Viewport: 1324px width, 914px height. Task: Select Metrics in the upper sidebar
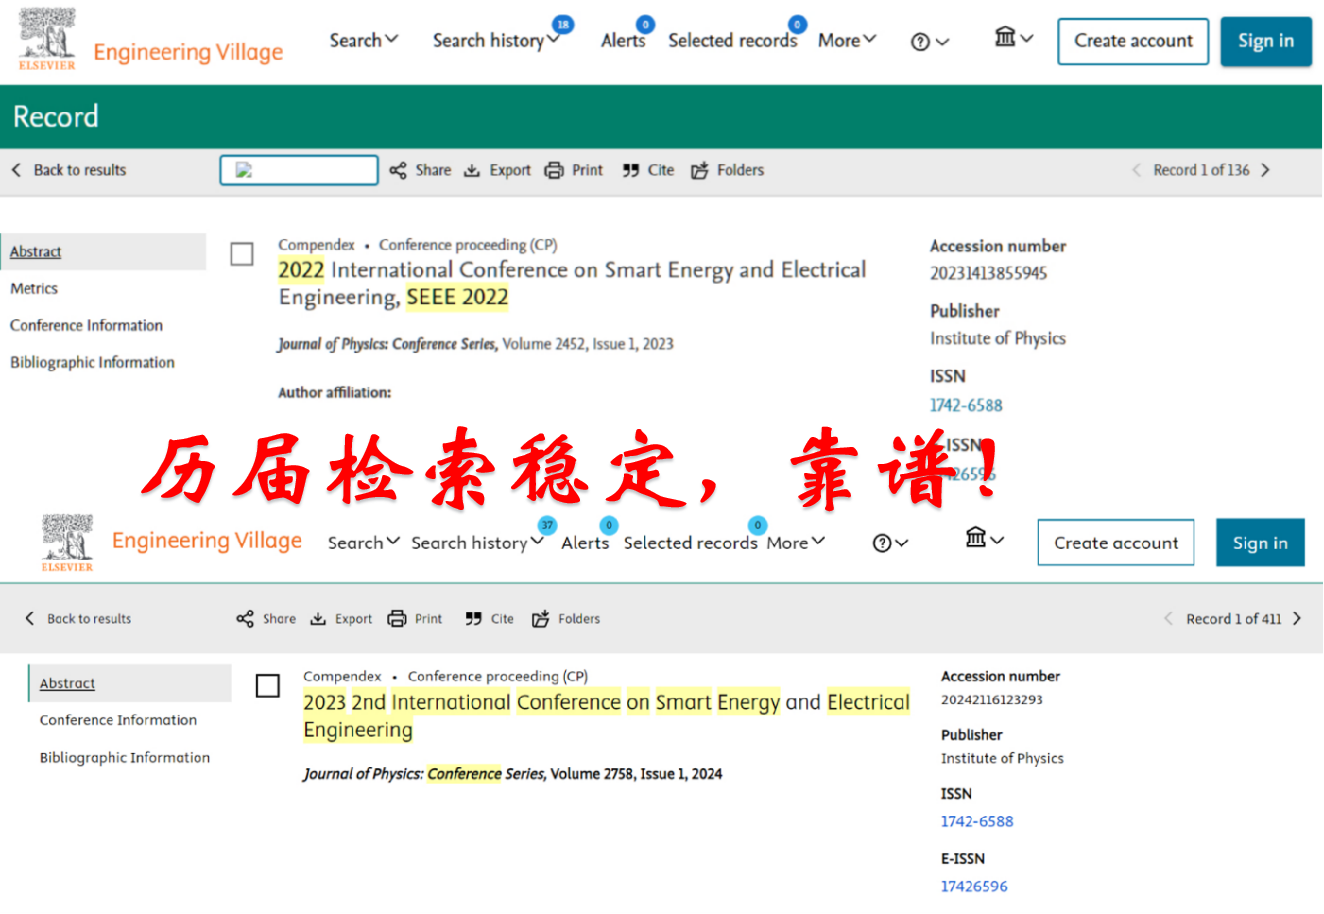34,289
